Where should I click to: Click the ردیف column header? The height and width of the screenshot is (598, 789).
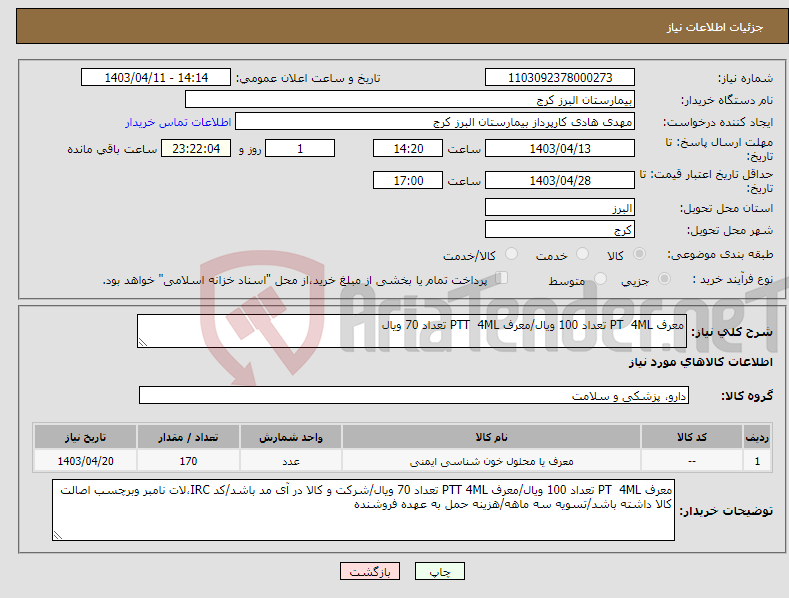click(757, 437)
